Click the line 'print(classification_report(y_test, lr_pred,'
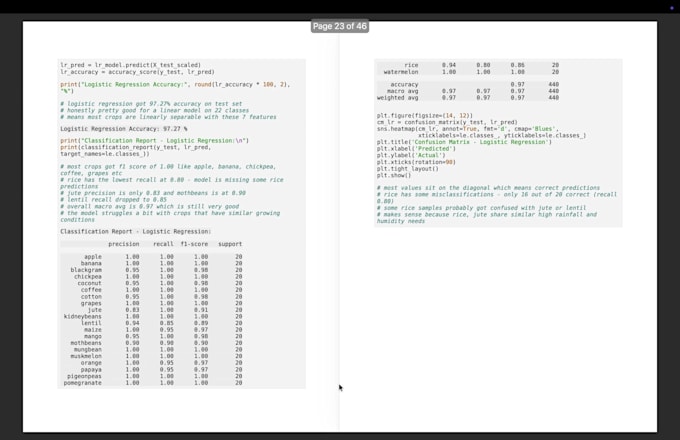 (x=135, y=147)
